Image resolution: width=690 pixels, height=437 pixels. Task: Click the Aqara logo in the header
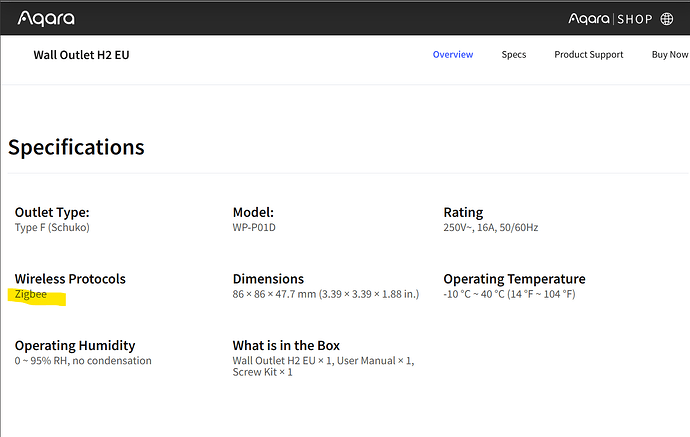pos(46,18)
